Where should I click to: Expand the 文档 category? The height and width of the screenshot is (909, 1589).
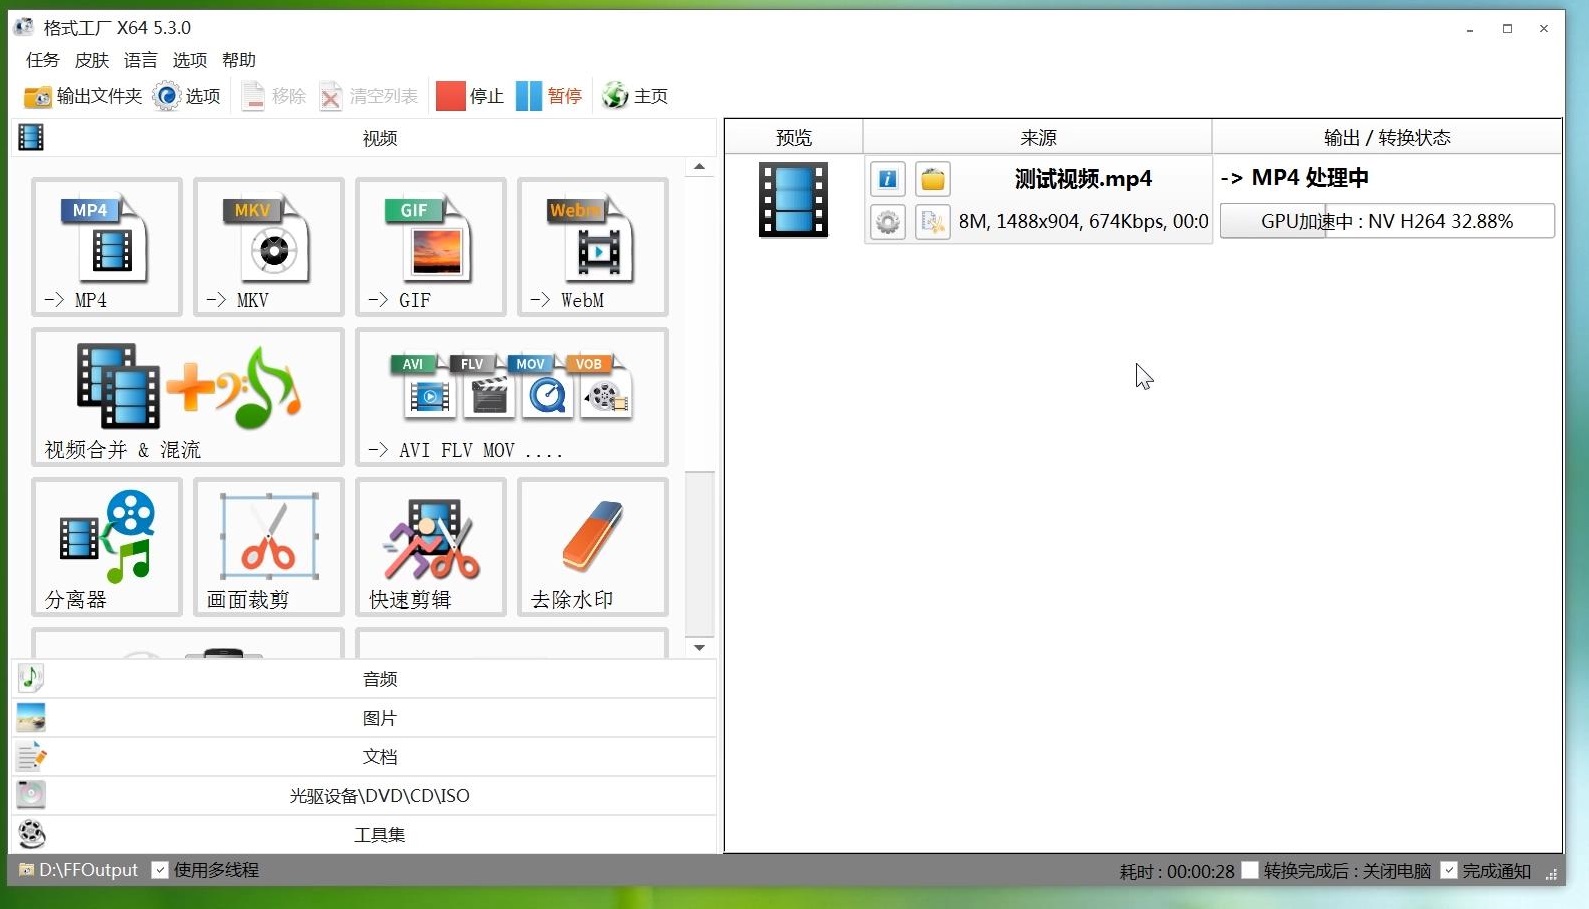[x=364, y=757]
